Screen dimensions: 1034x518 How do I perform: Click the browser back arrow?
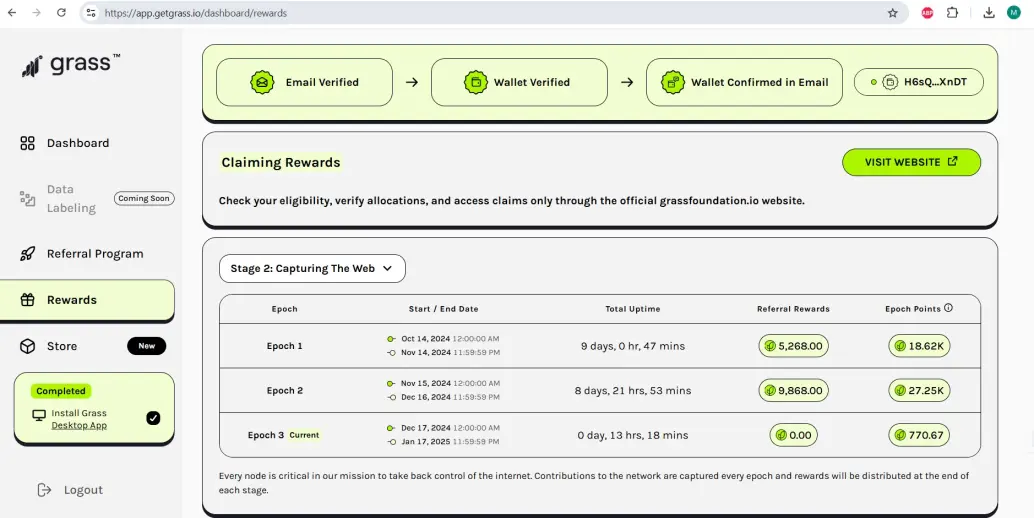pyautogui.click(x=12, y=13)
